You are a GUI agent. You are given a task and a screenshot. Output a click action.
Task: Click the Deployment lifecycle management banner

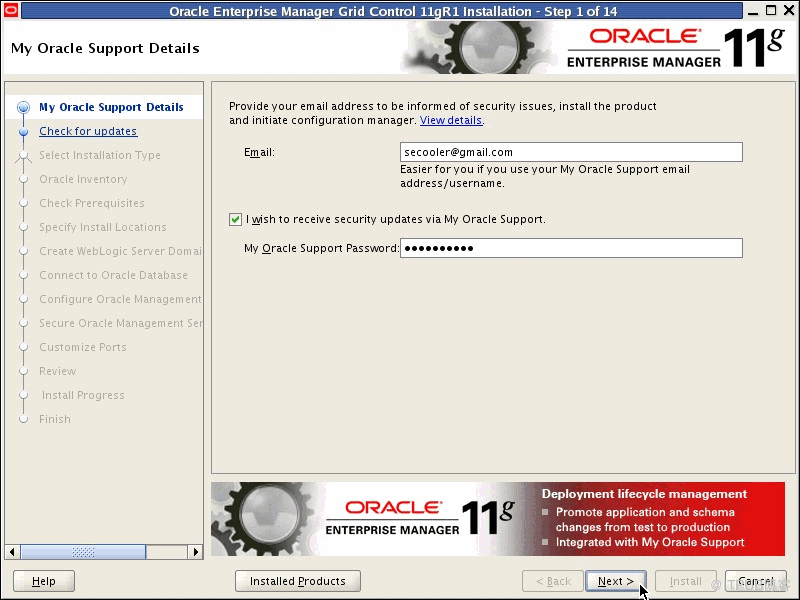(498, 519)
